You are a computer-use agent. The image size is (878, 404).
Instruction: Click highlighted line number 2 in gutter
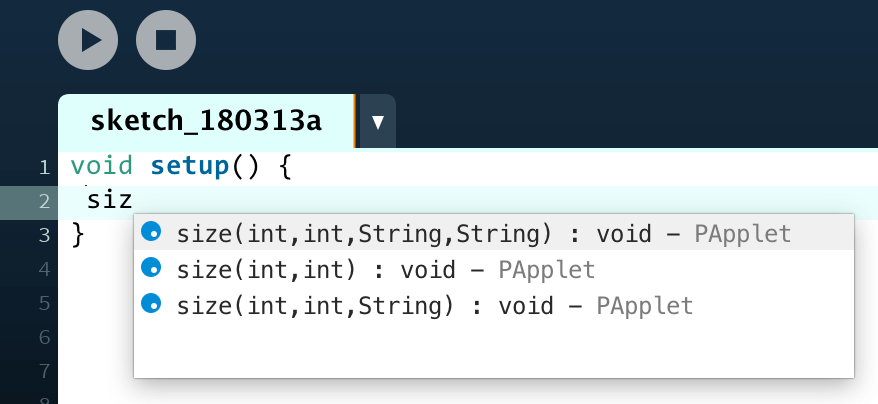44,201
